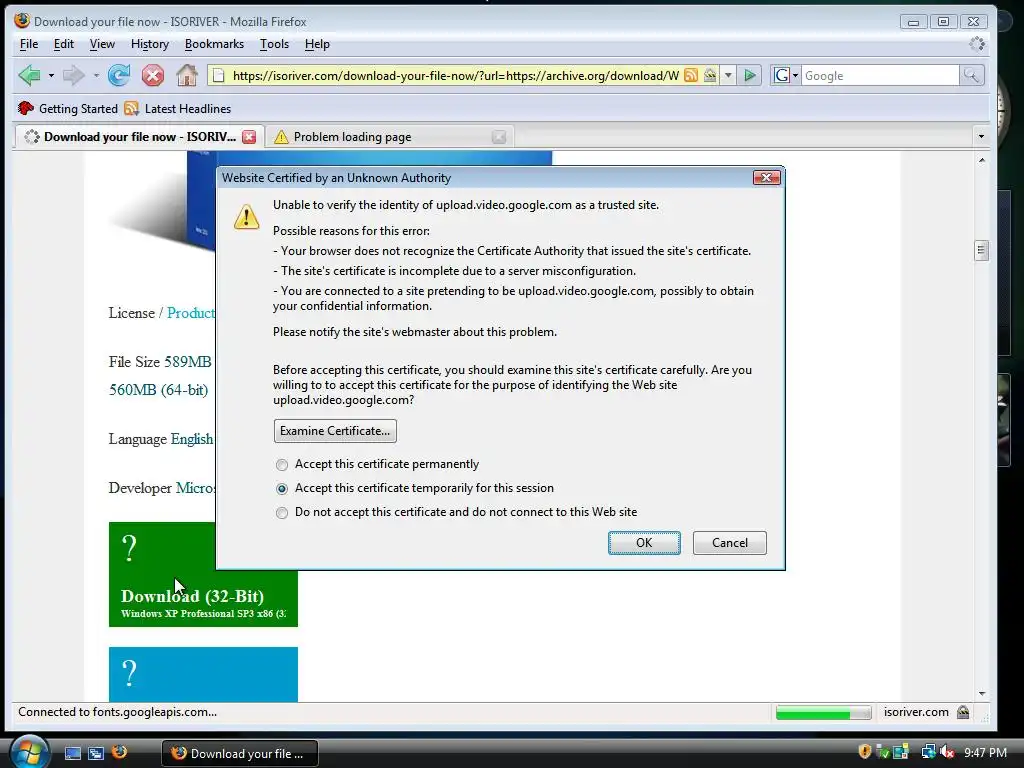Click the isoriver.com status bar label
This screenshot has width=1024, height=768.
click(916, 712)
